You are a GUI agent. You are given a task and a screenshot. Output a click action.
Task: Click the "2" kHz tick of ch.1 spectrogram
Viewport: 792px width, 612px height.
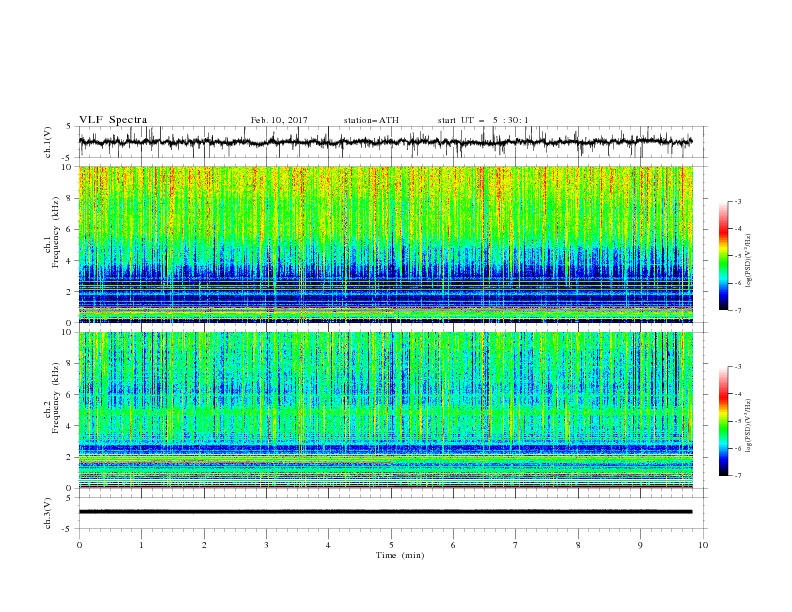71,292
